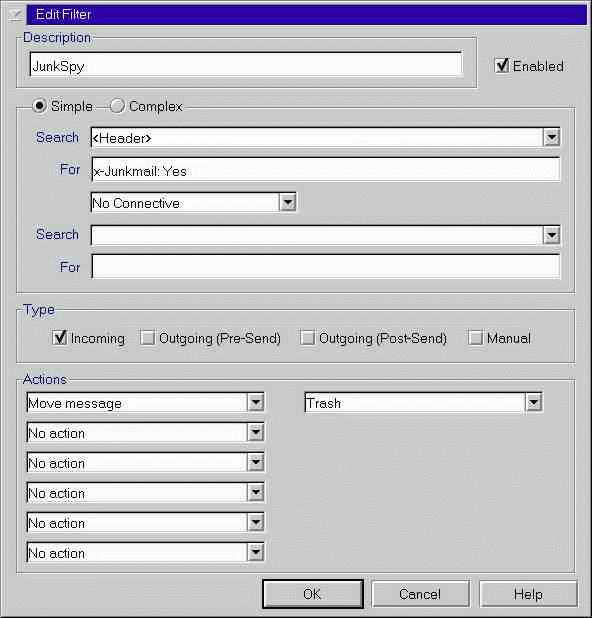Image resolution: width=592 pixels, height=618 pixels.
Task: Enable Outgoing (Post-Send) filter type
Action: click(307, 338)
